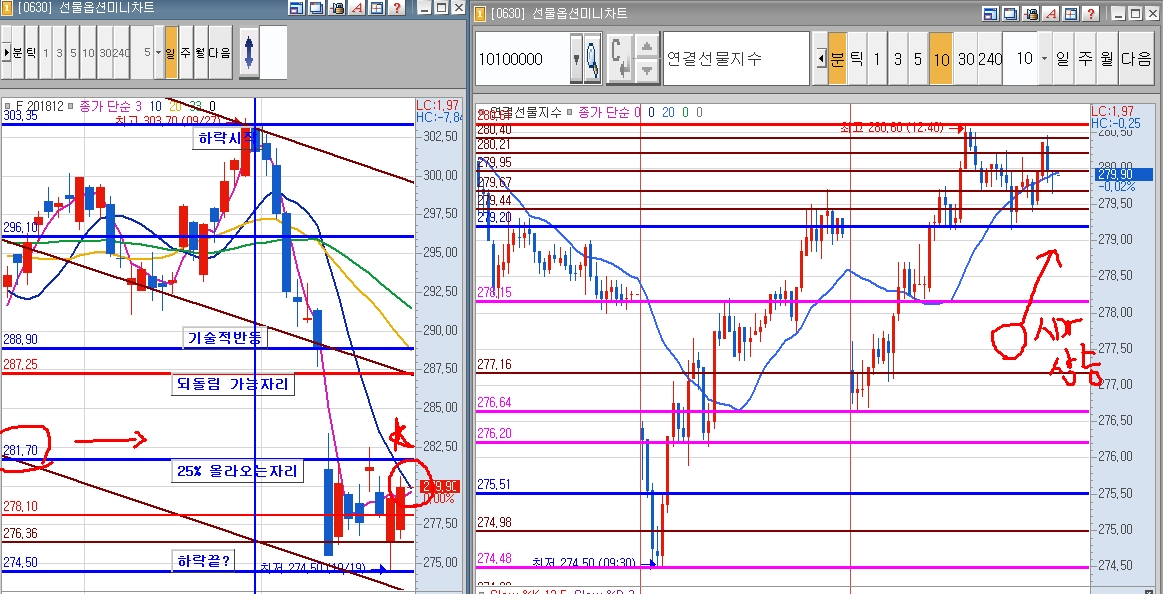Click the empty white box in left toolbar
Viewport: 1163px width, 594px height.
coord(272,53)
